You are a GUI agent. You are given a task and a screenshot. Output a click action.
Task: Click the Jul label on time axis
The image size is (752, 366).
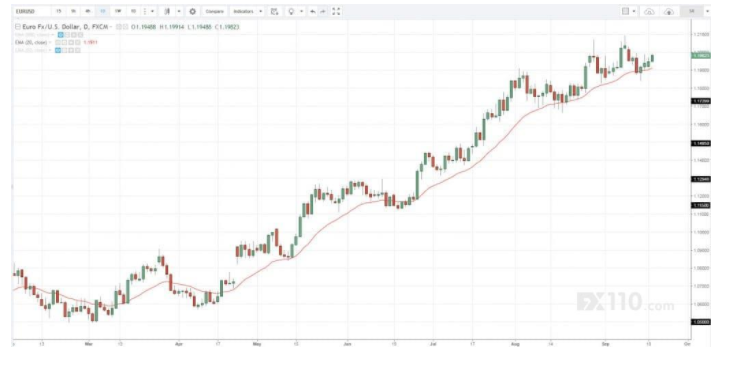click(x=434, y=344)
